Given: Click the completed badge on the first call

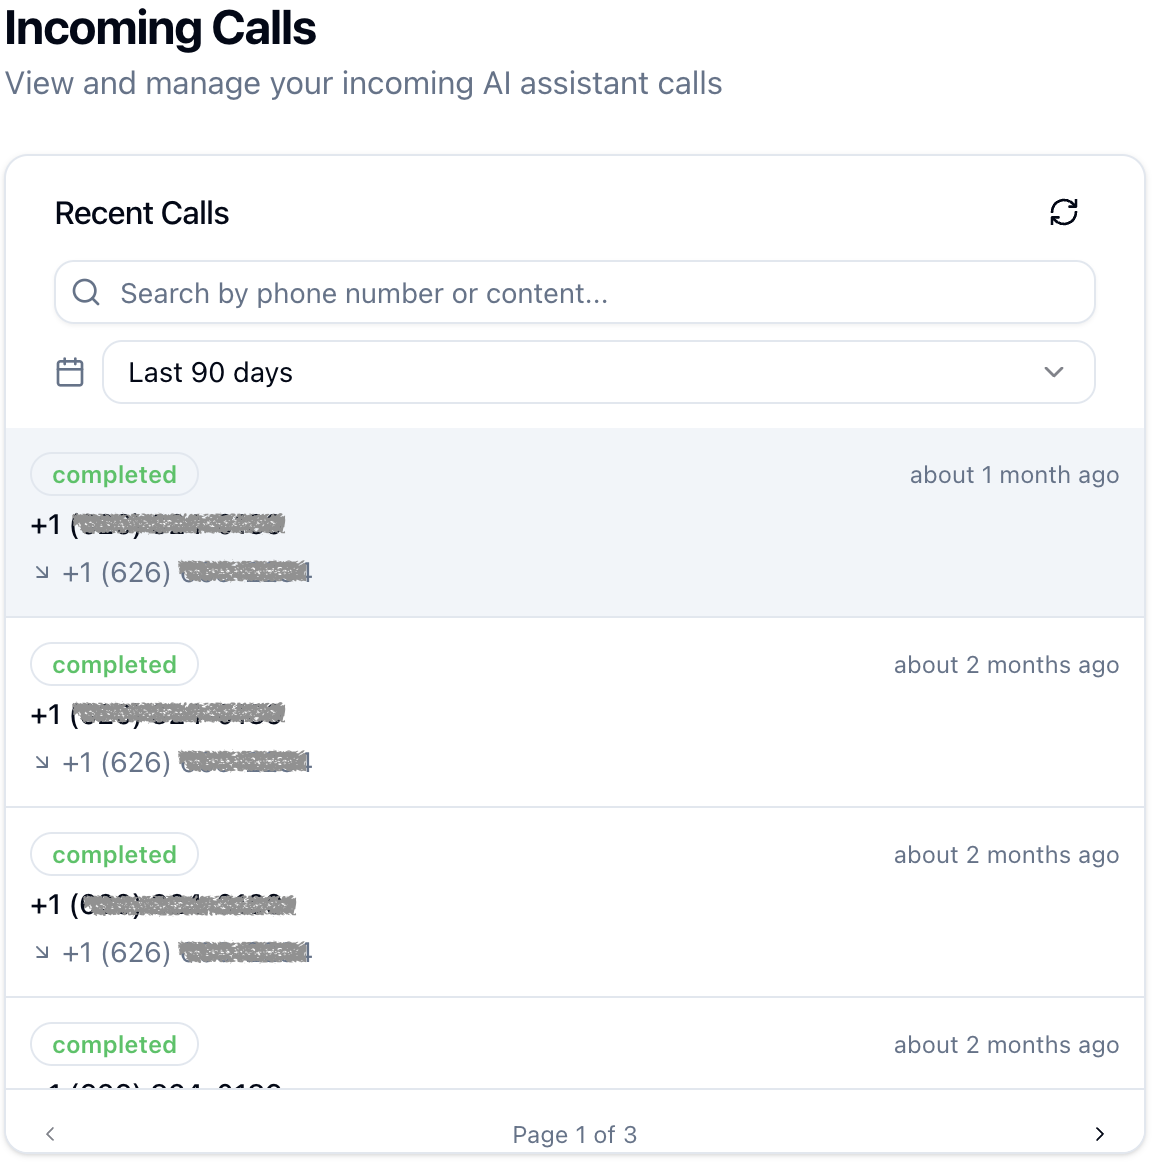Looking at the screenshot, I should pyautogui.click(x=114, y=474).
